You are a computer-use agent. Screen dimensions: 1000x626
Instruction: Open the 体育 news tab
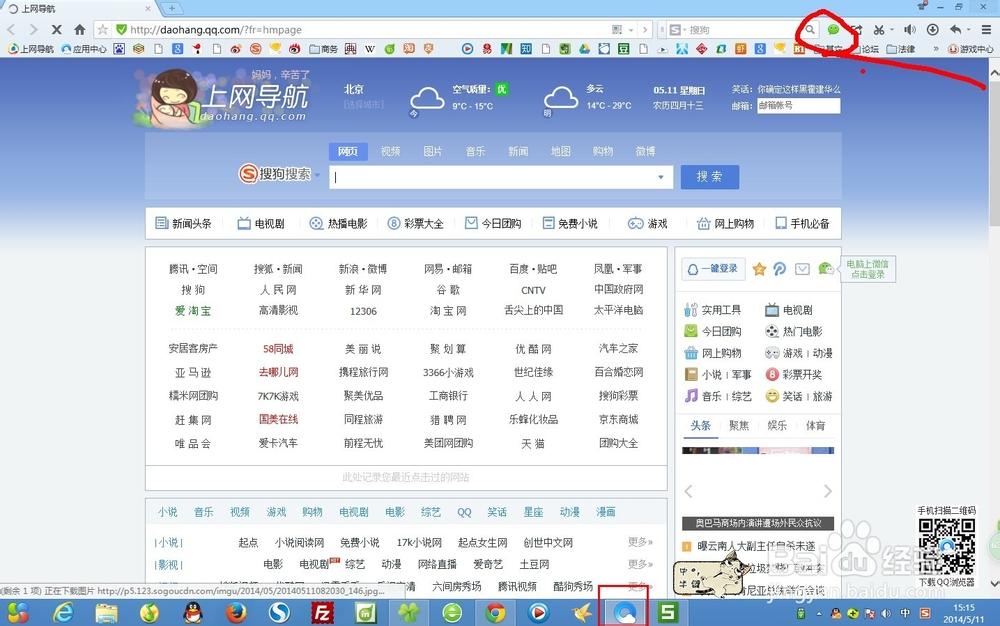(x=815, y=425)
